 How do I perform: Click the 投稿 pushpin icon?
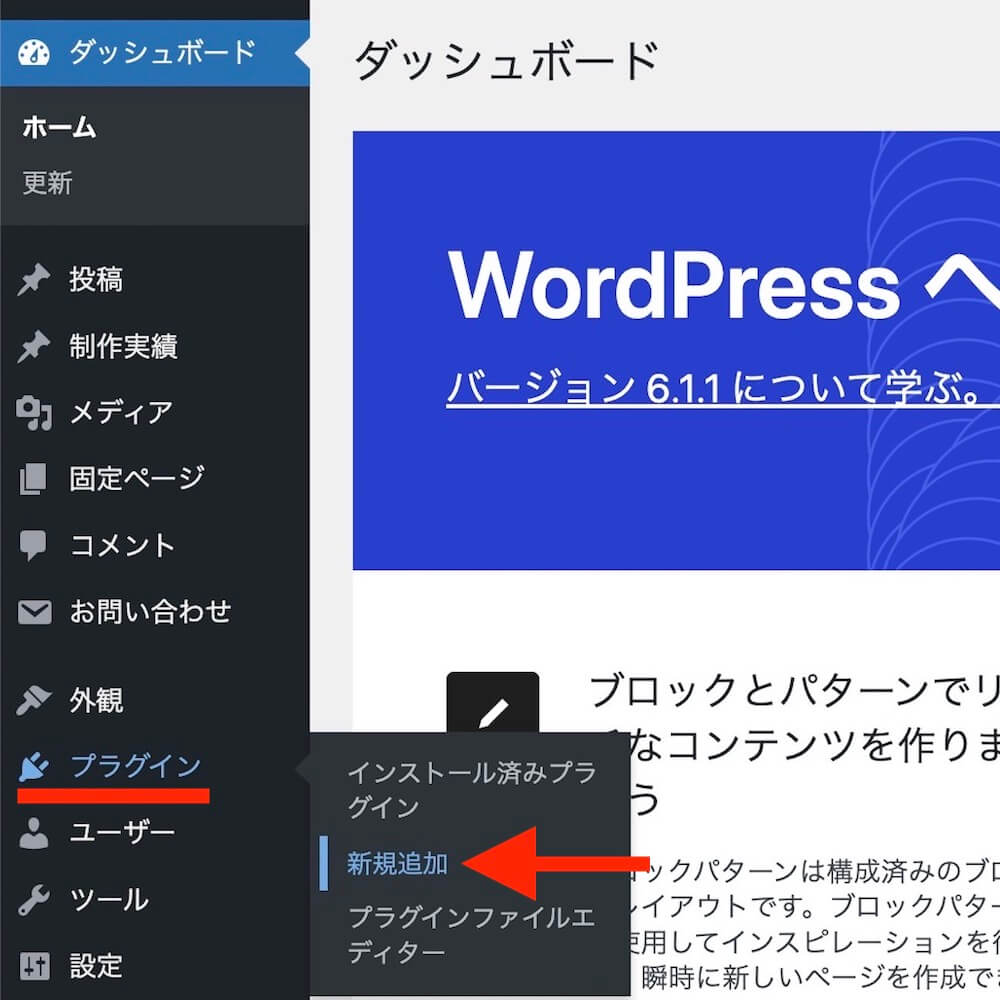[34, 279]
